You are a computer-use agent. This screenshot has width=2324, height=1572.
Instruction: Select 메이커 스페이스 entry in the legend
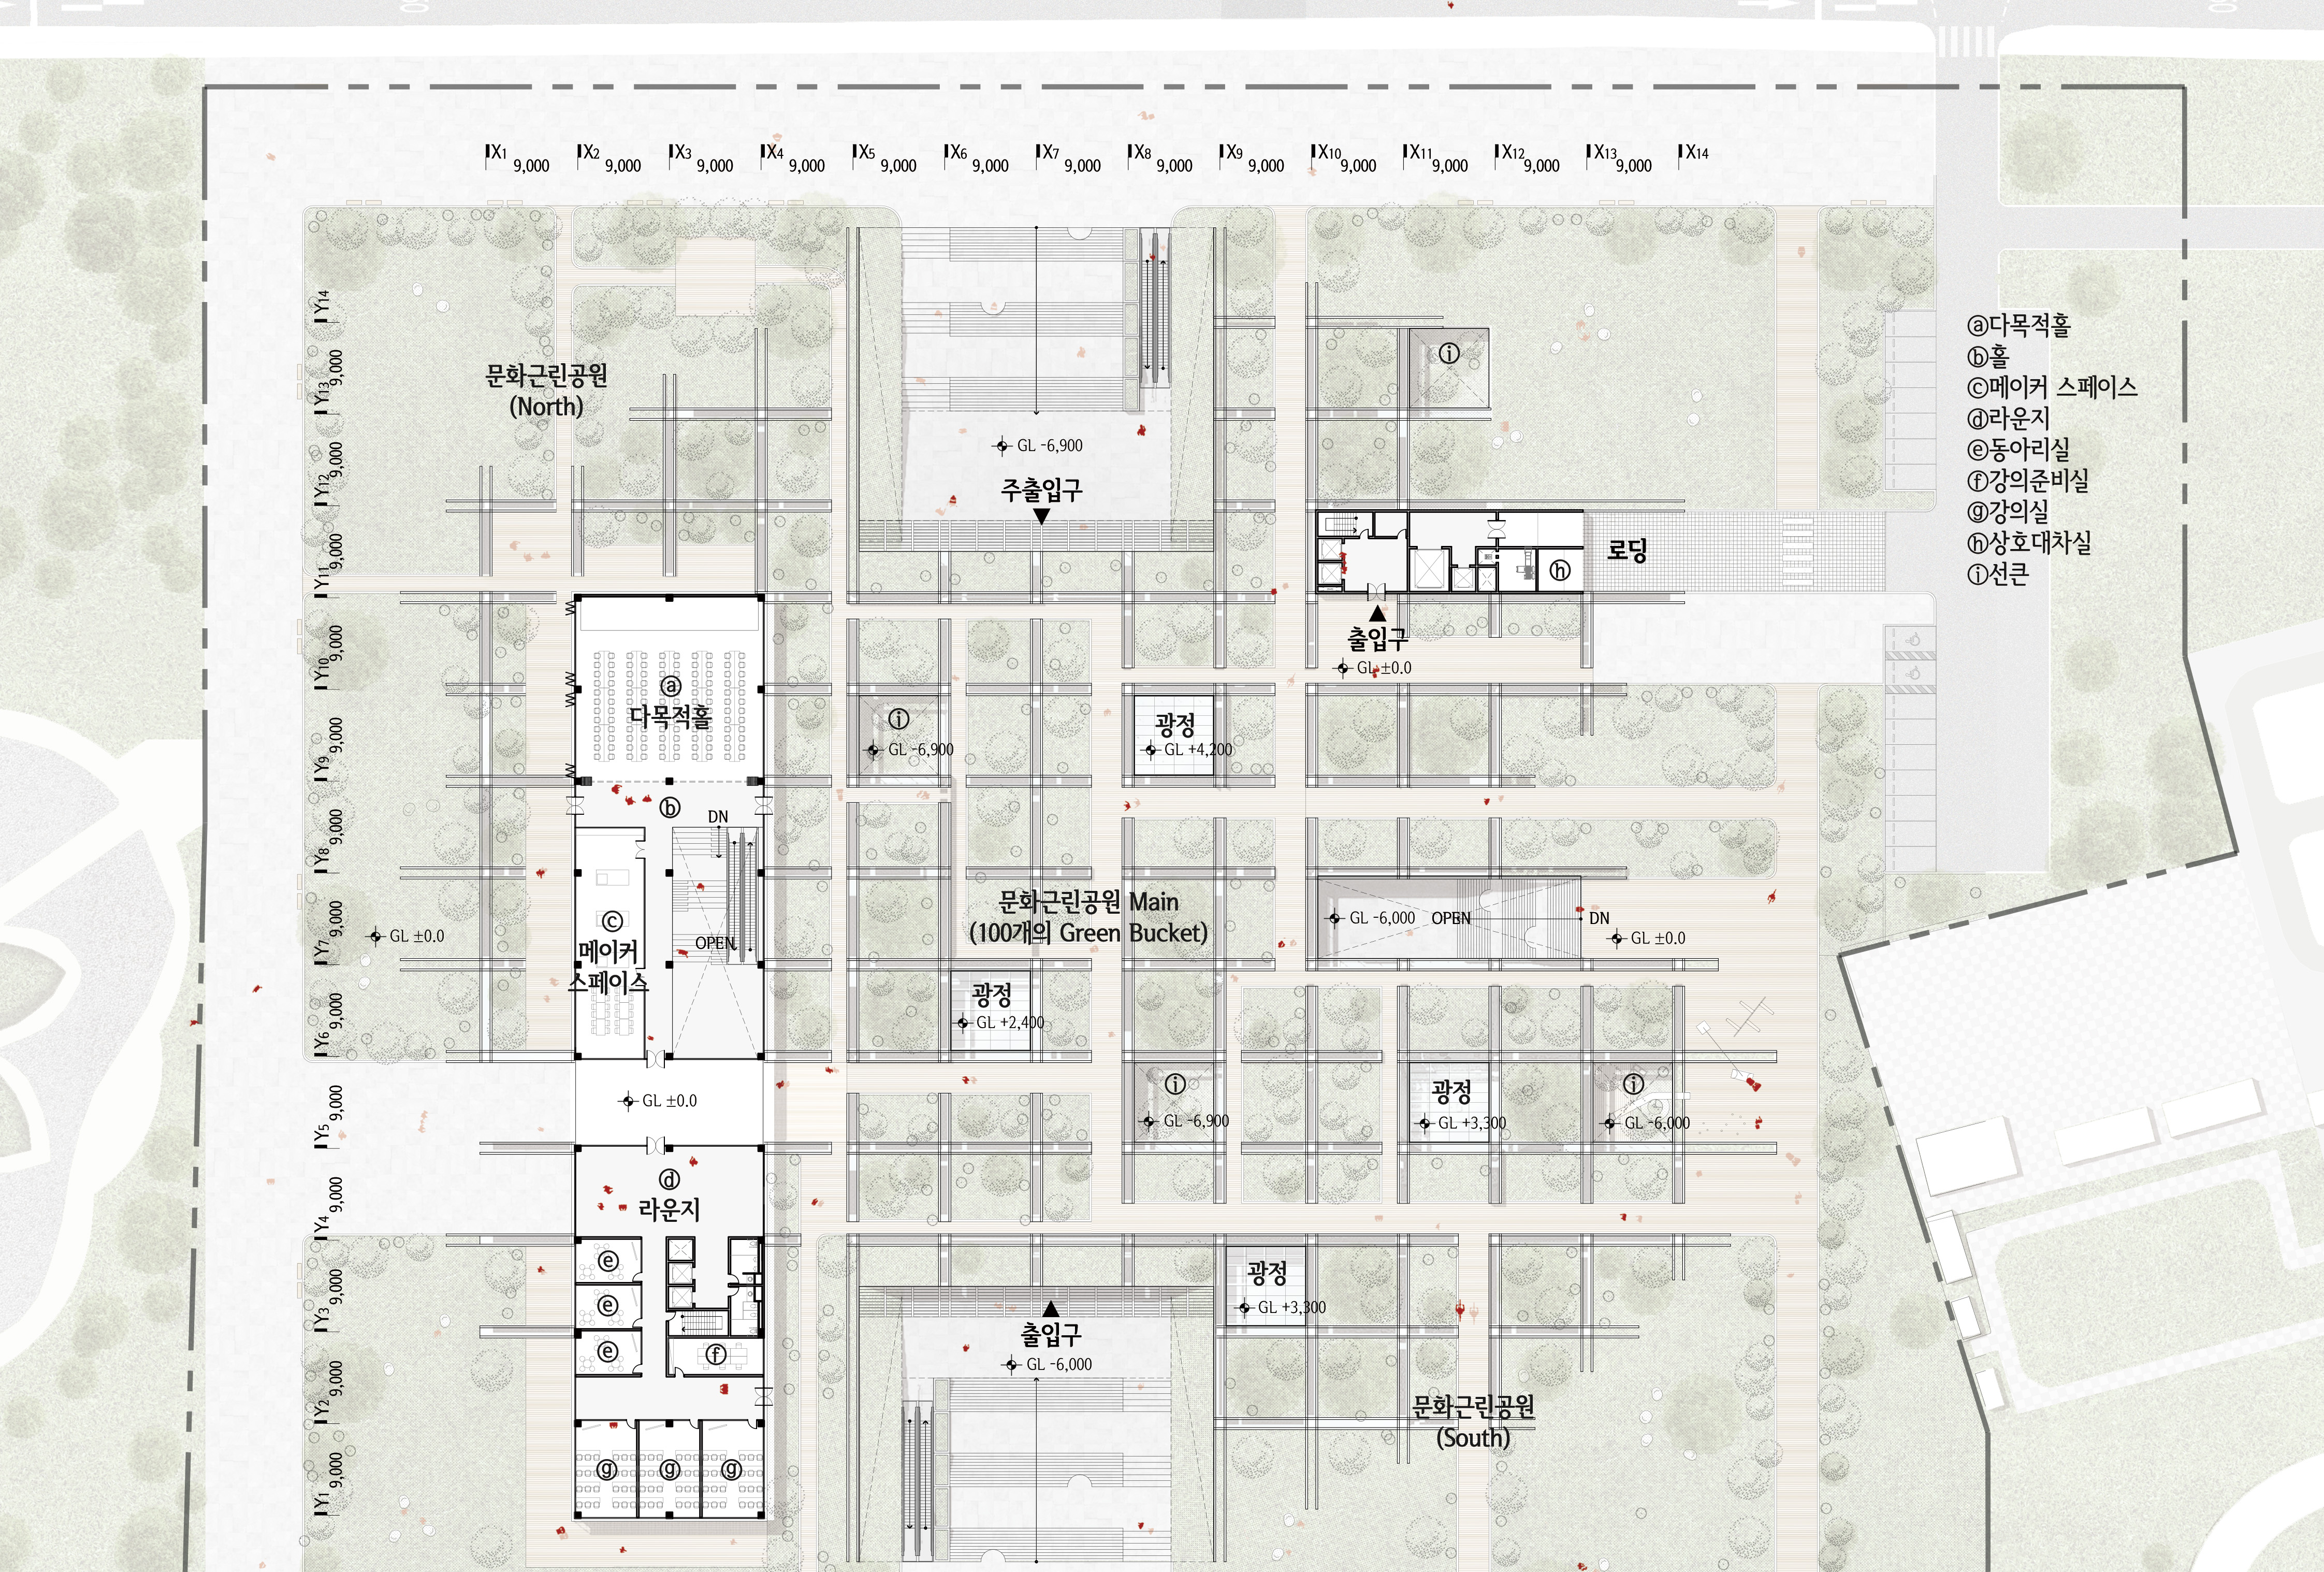[2051, 387]
